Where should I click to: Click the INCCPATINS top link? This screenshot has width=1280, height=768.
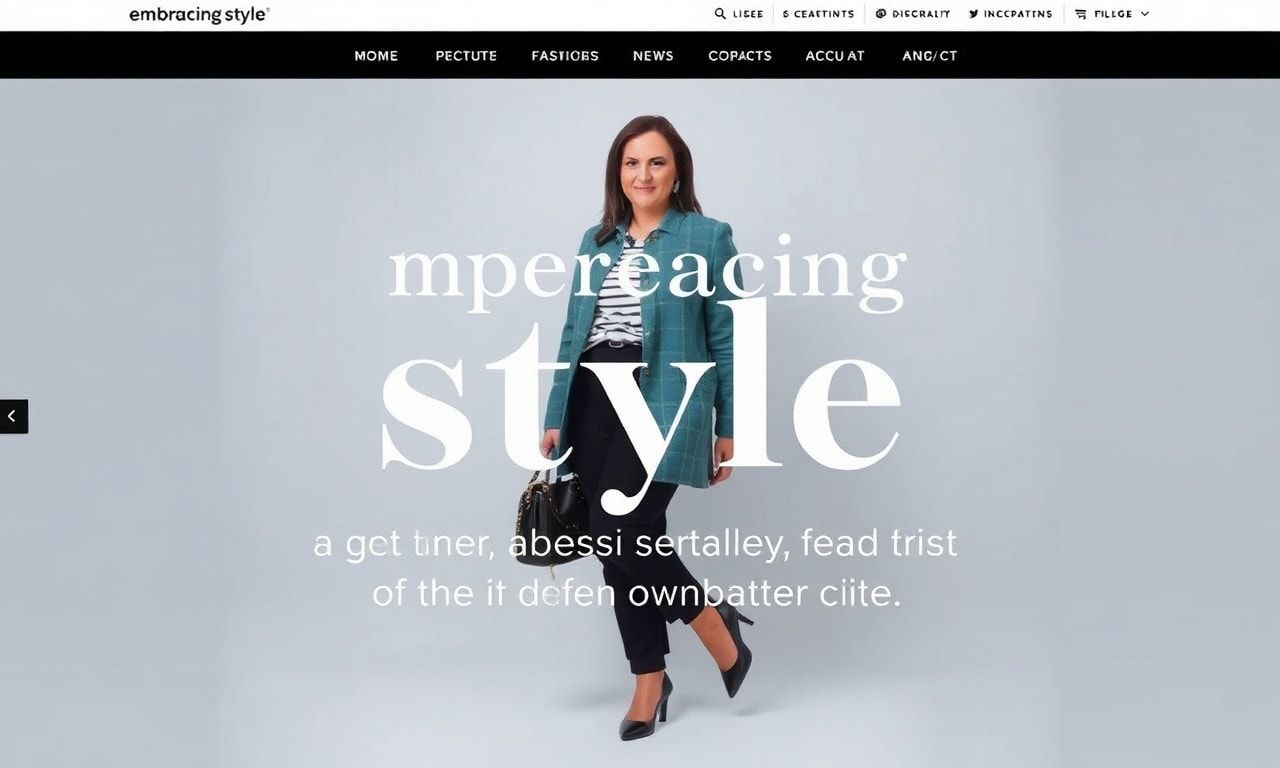(x=1018, y=14)
